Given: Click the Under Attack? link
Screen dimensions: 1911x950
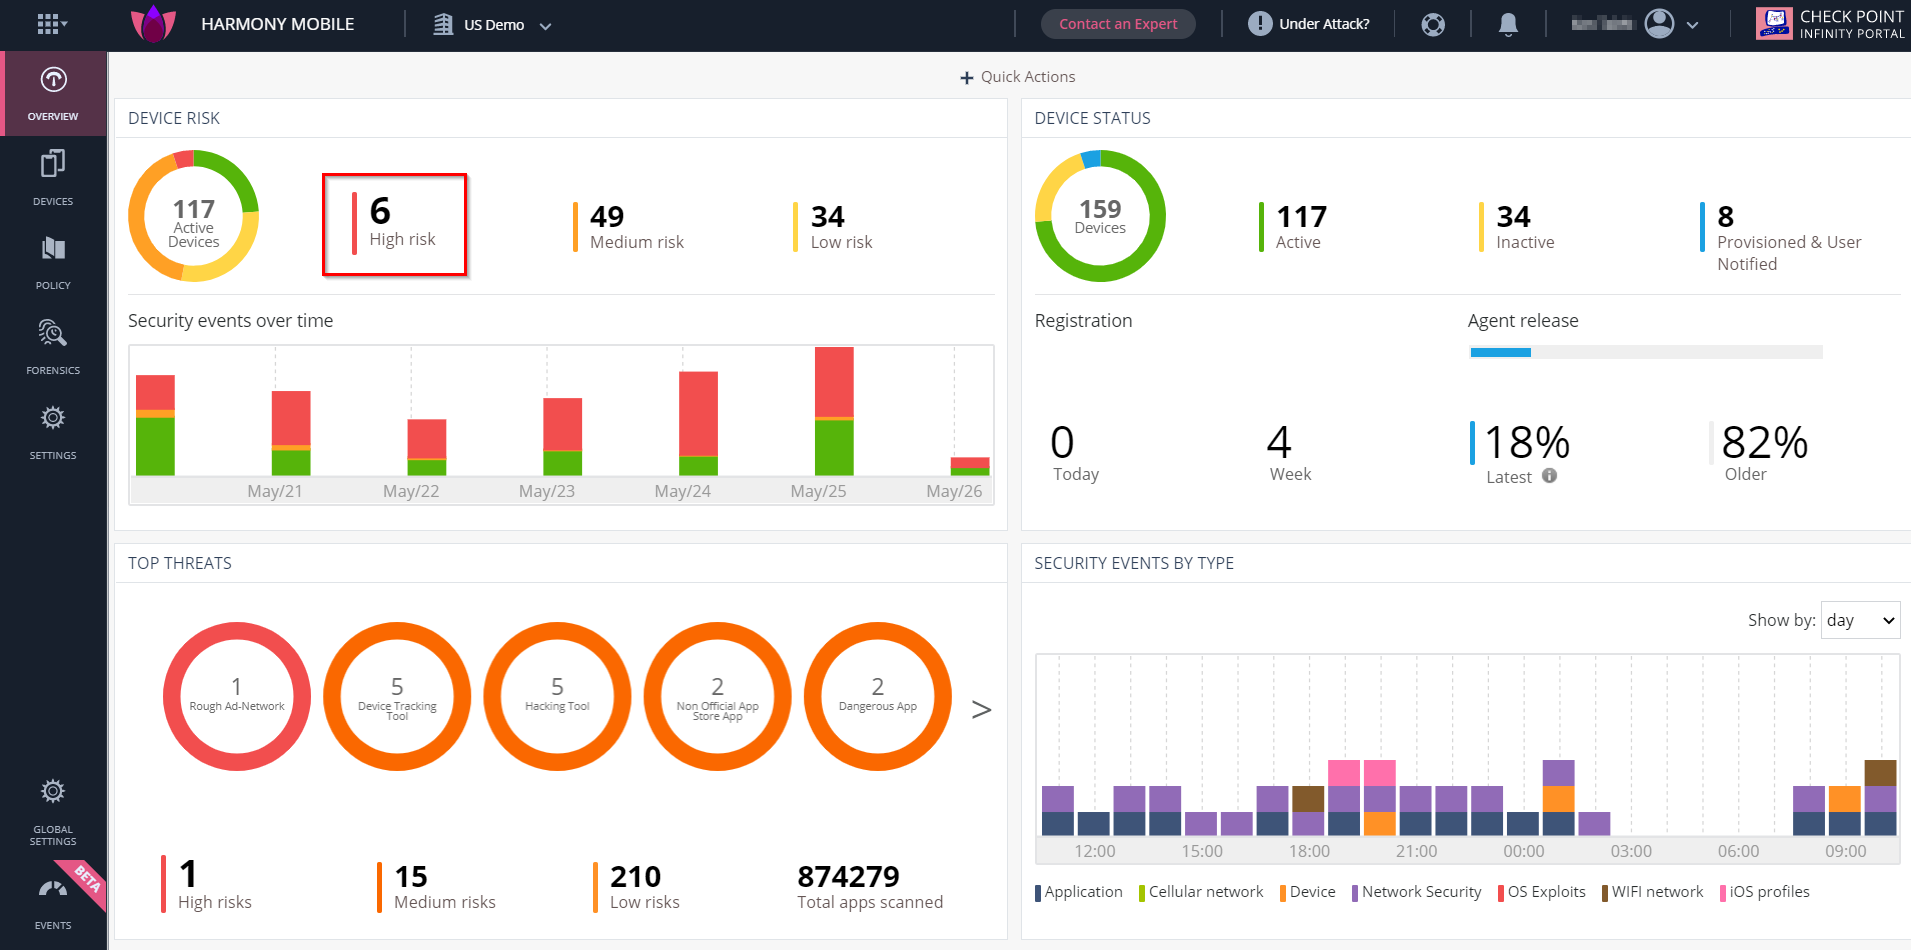Looking at the screenshot, I should (1324, 24).
